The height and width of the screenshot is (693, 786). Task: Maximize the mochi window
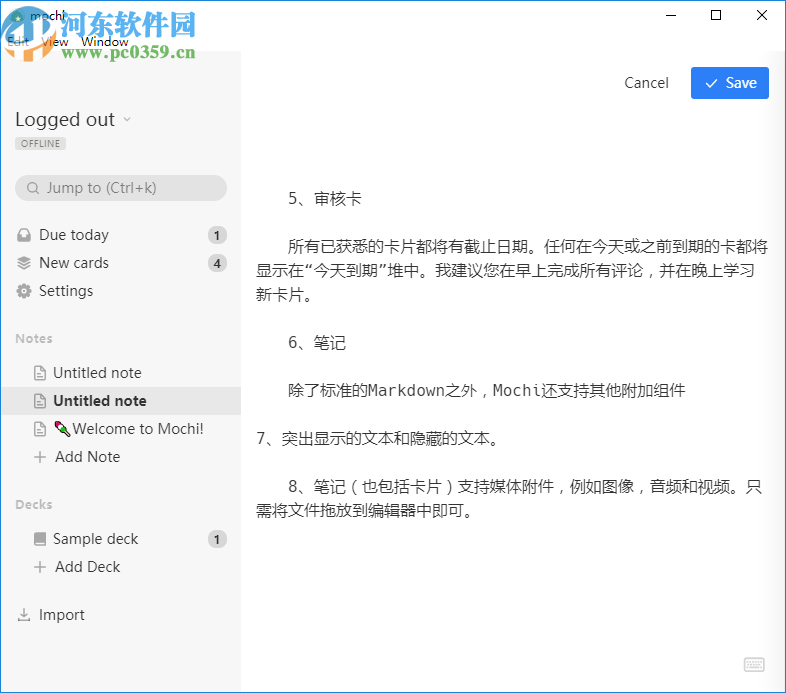[716, 15]
